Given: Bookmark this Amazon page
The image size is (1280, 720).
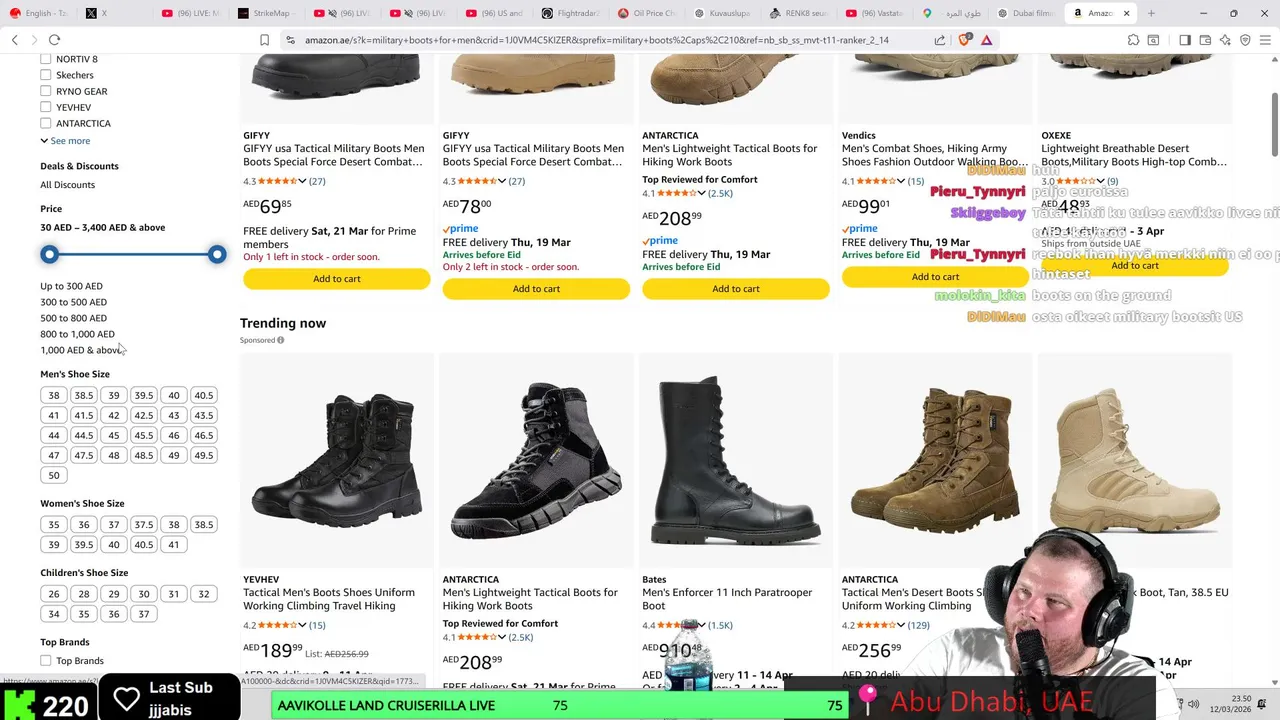Looking at the screenshot, I should click(x=264, y=40).
